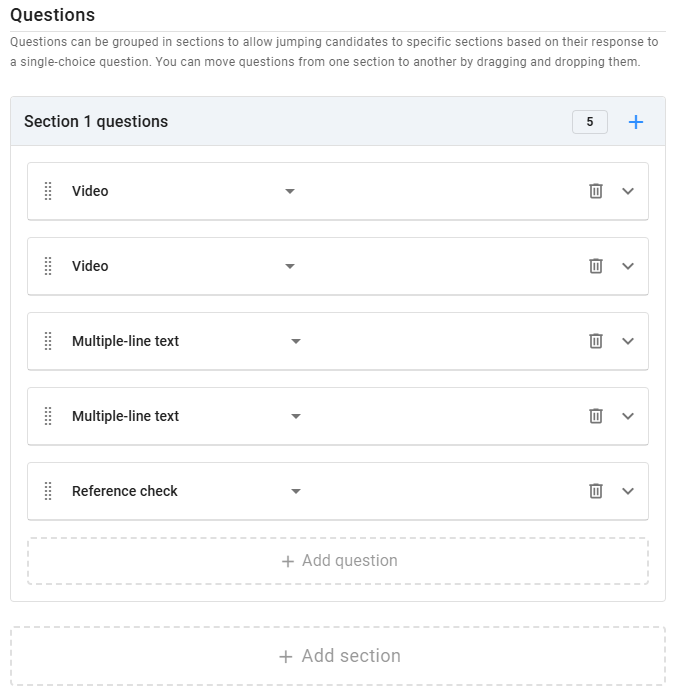The height and width of the screenshot is (695, 674).
Task: Delete the first Multiple-line text question
Action: 596,341
